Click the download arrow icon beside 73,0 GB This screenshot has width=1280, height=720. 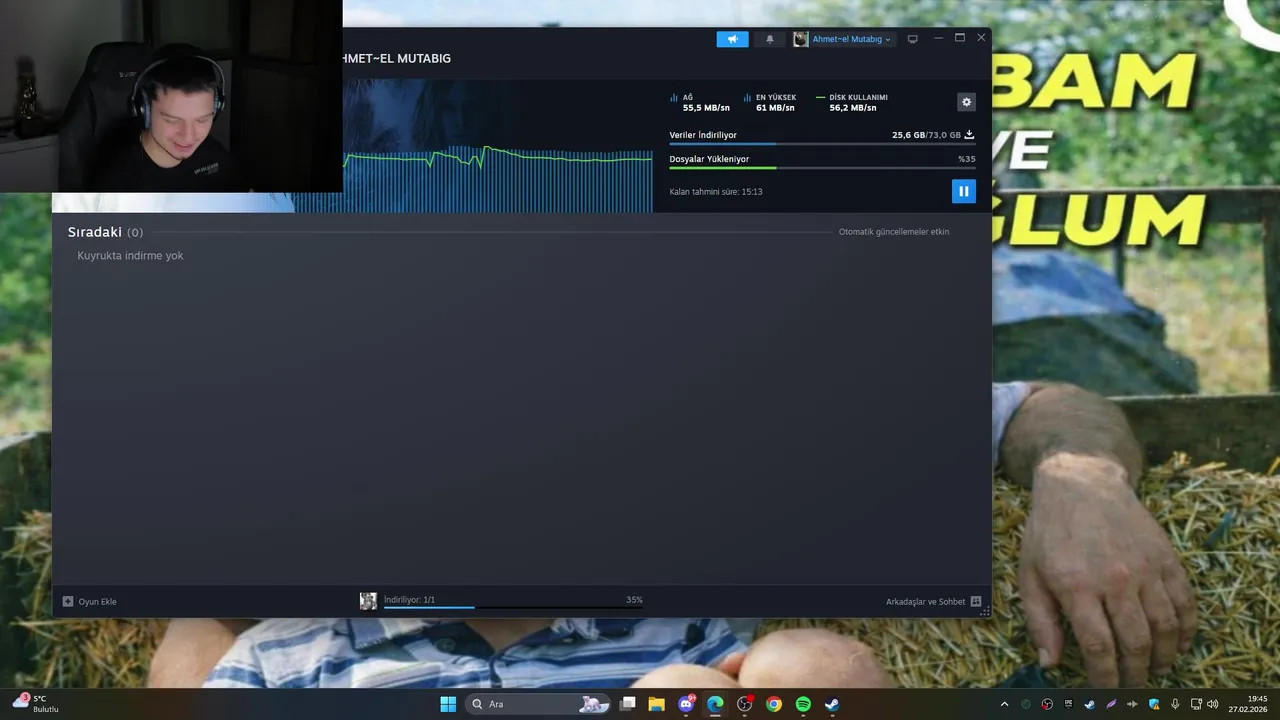click(969, 134)
